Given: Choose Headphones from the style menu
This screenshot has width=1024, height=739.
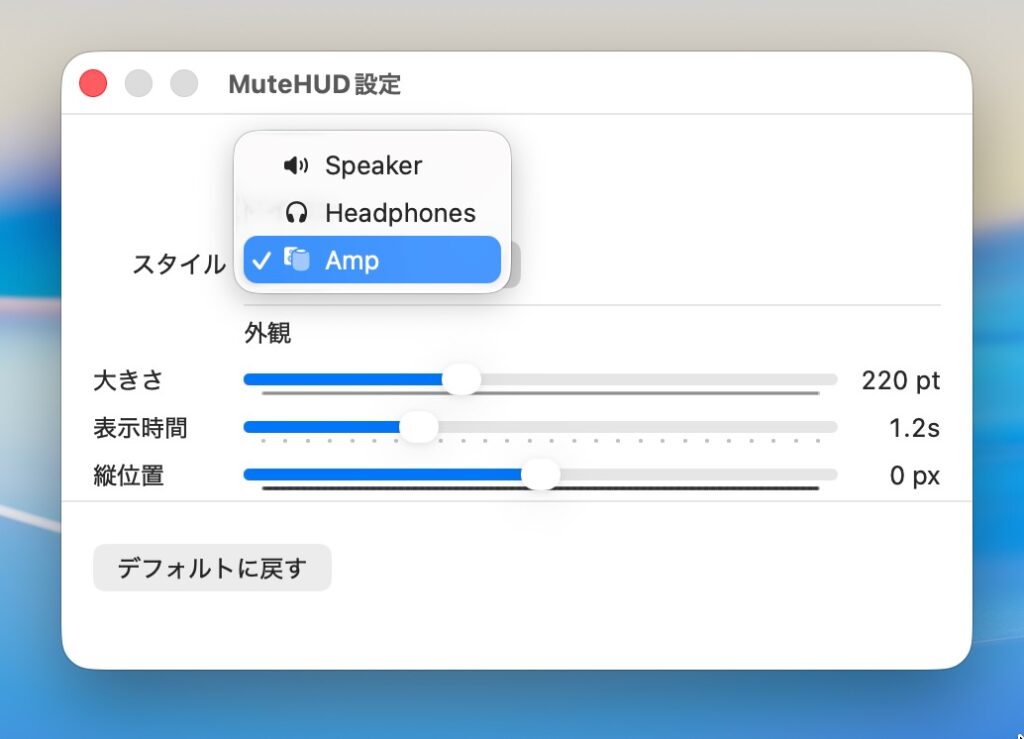Looking at the screenshot, I should click(400, 213).
